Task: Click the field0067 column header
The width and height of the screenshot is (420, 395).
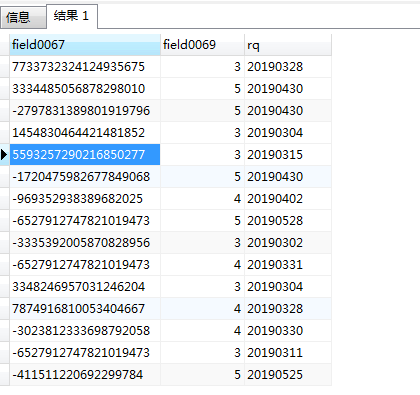Action: [85, 45]
